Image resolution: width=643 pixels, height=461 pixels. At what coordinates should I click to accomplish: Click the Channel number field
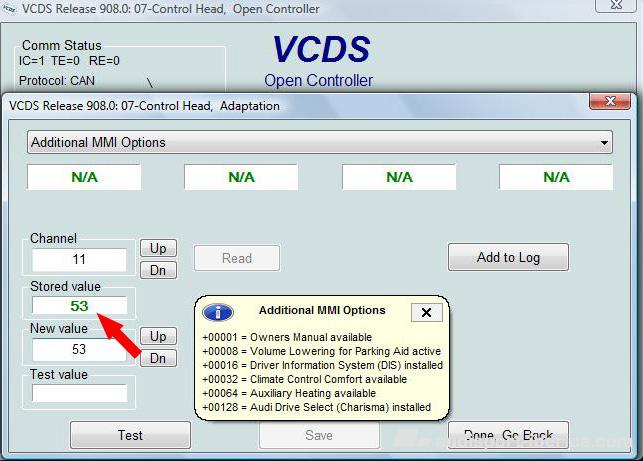coord(79,260)
